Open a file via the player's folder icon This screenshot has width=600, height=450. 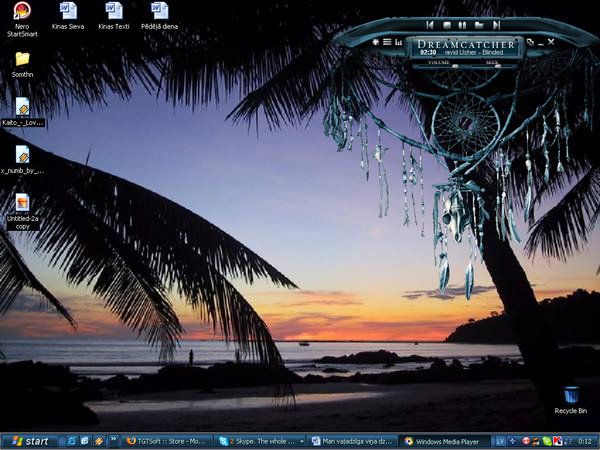pos(479,25)
